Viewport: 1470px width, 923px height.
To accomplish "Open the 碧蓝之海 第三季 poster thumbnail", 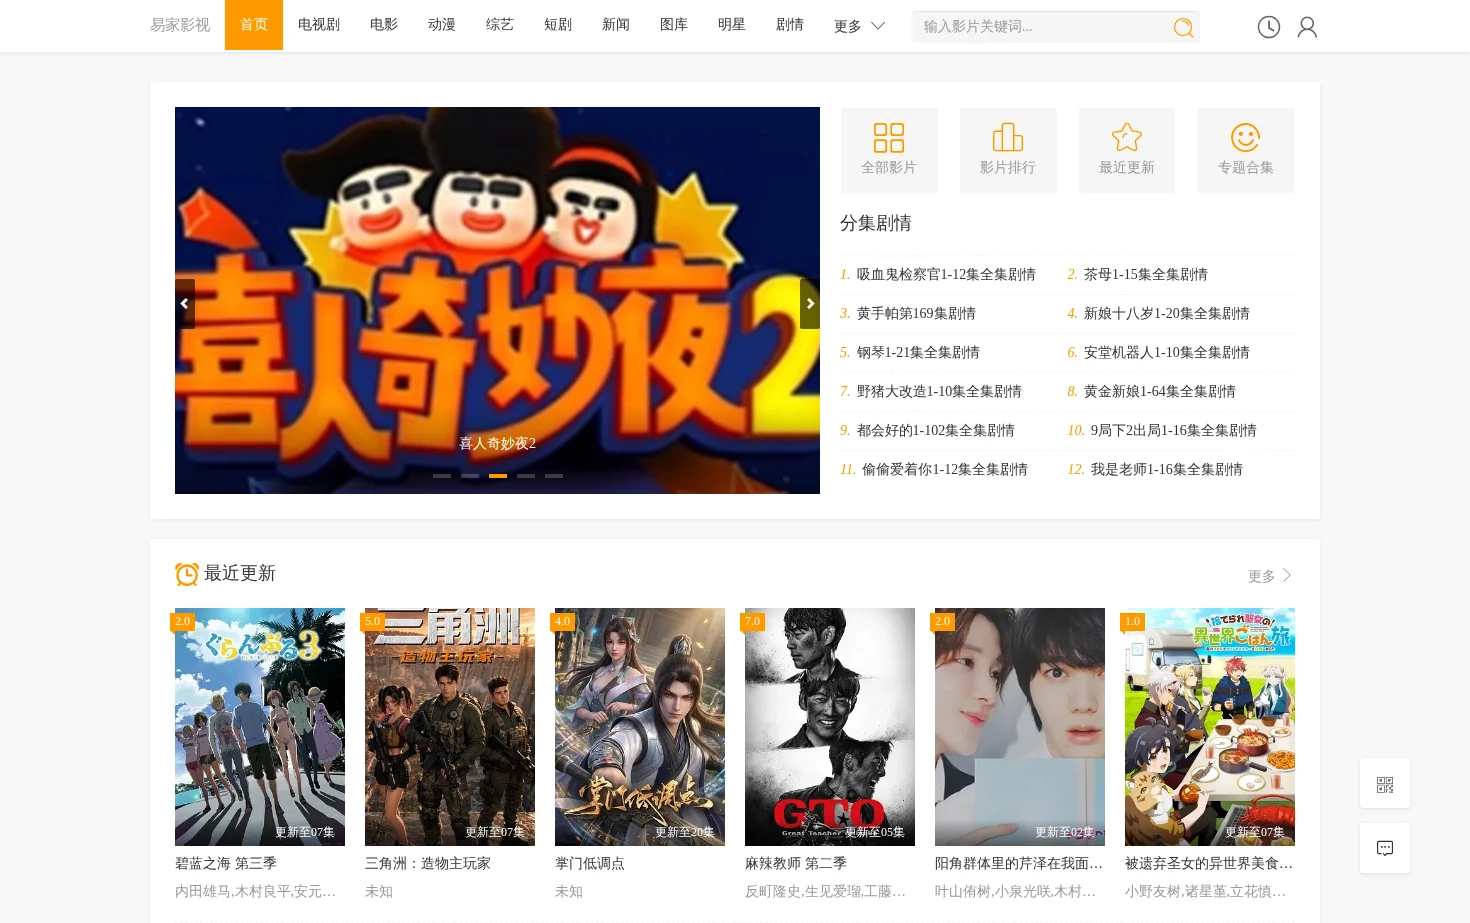I will click(260, 727).
